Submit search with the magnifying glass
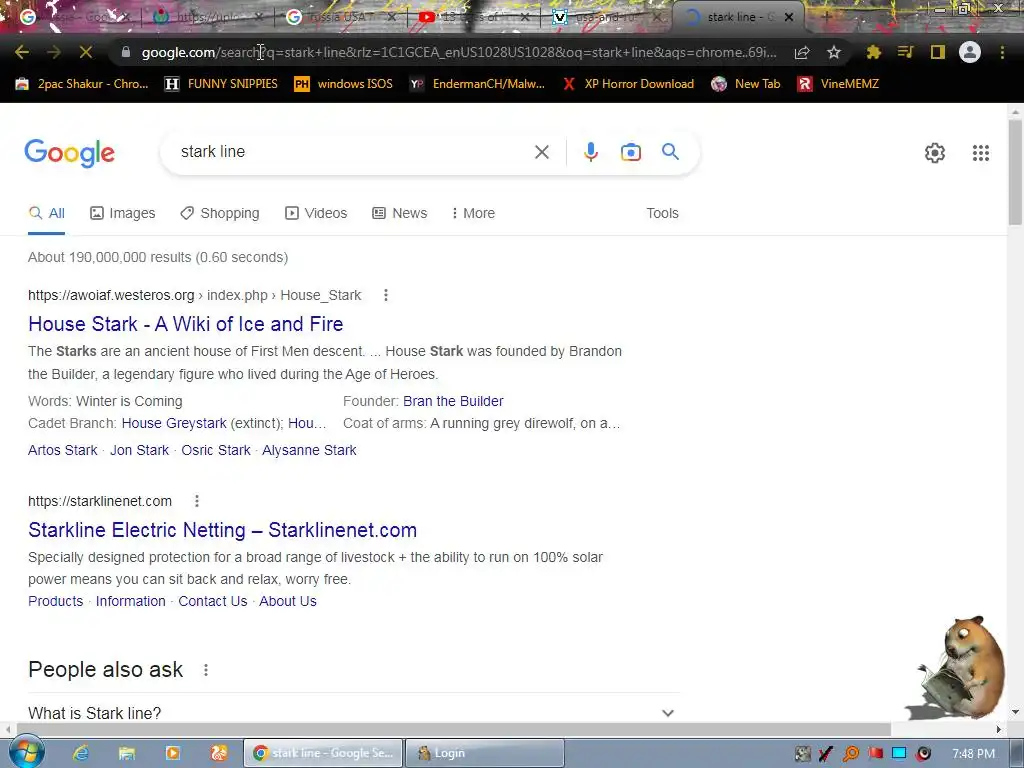 [671, 152]
